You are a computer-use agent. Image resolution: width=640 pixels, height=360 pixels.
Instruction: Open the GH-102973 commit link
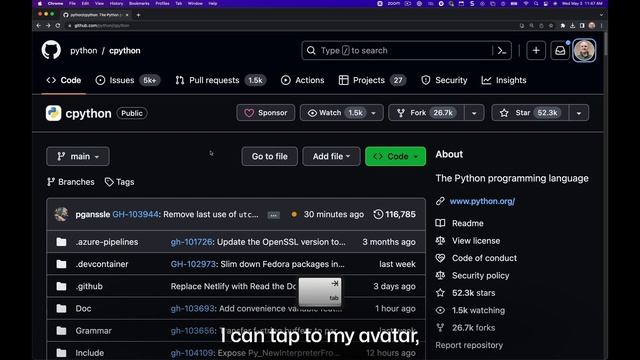[x=193, y=264]
